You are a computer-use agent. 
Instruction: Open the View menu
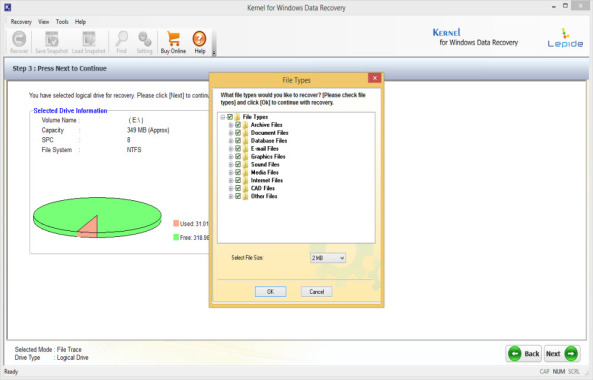(43, 22)
